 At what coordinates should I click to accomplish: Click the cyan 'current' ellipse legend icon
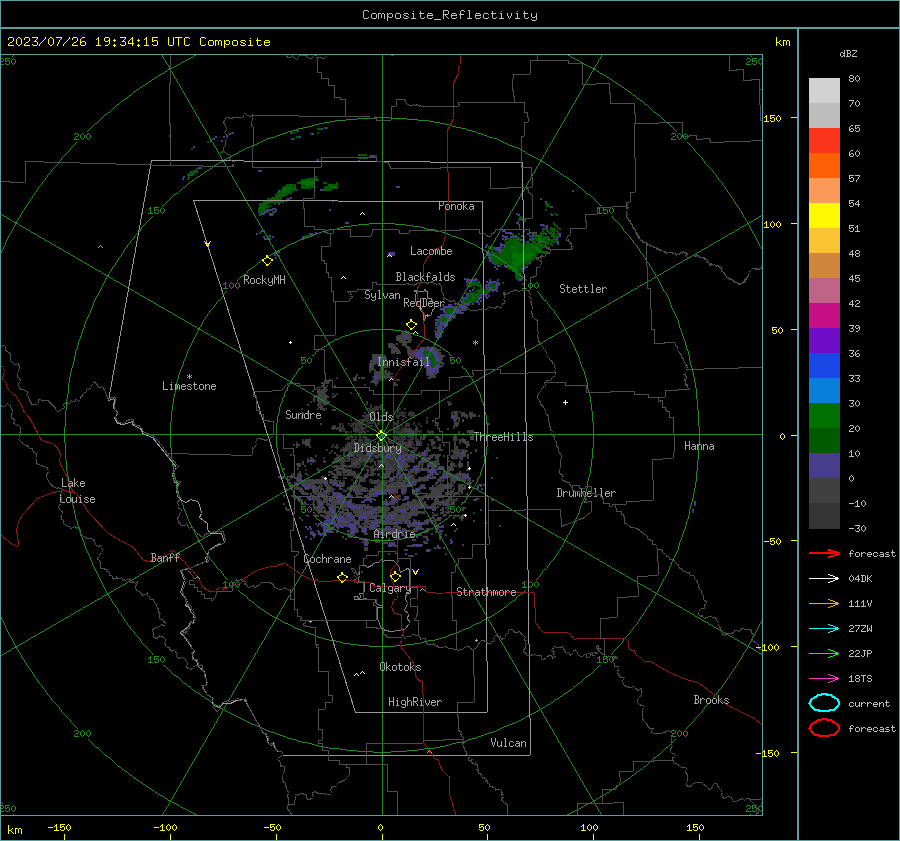824,703
